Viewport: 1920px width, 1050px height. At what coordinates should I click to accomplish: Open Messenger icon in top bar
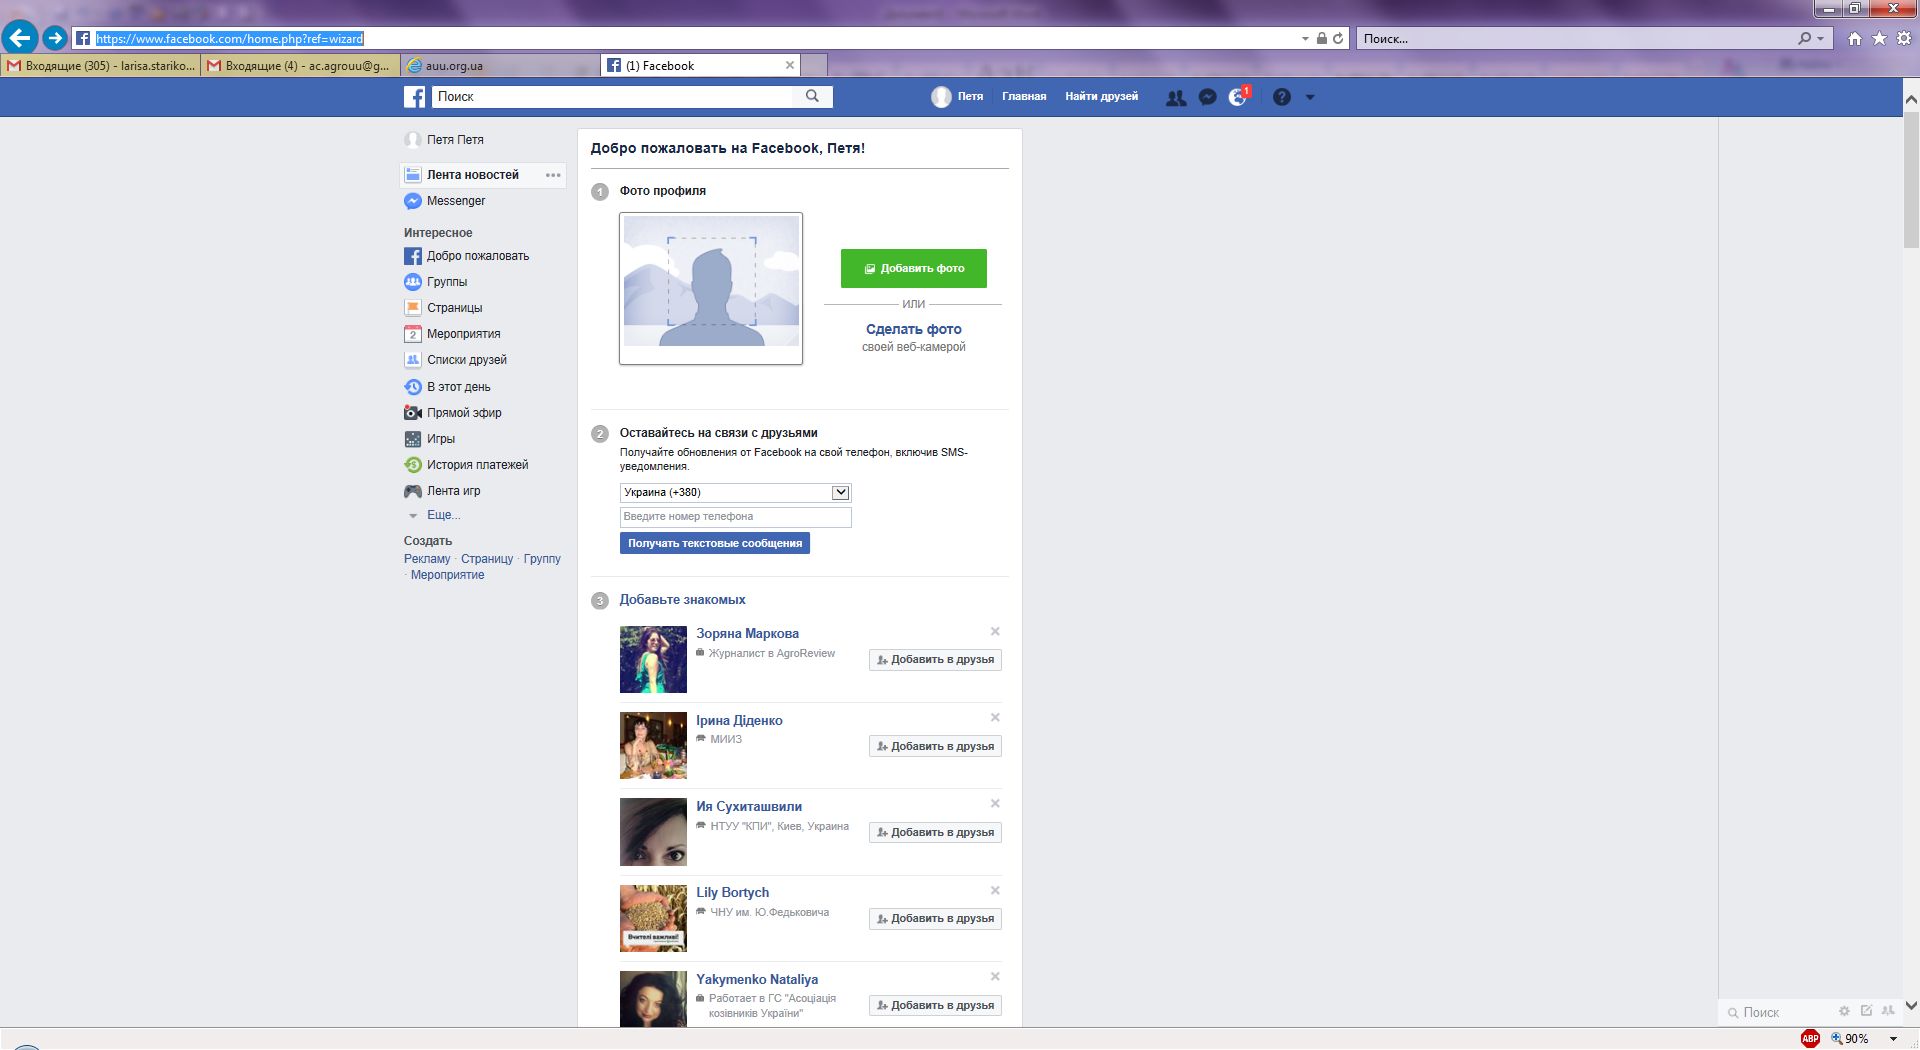pos(1208,97)
